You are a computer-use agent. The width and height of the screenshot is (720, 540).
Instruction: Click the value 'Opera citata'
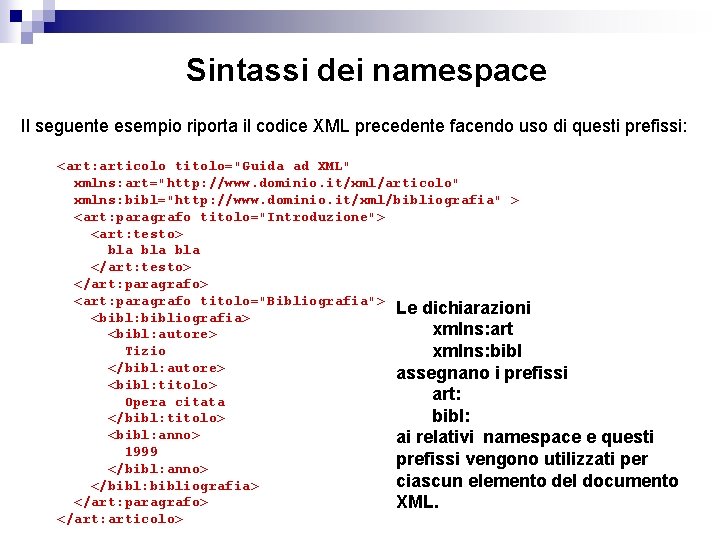[x=175, y=402]
